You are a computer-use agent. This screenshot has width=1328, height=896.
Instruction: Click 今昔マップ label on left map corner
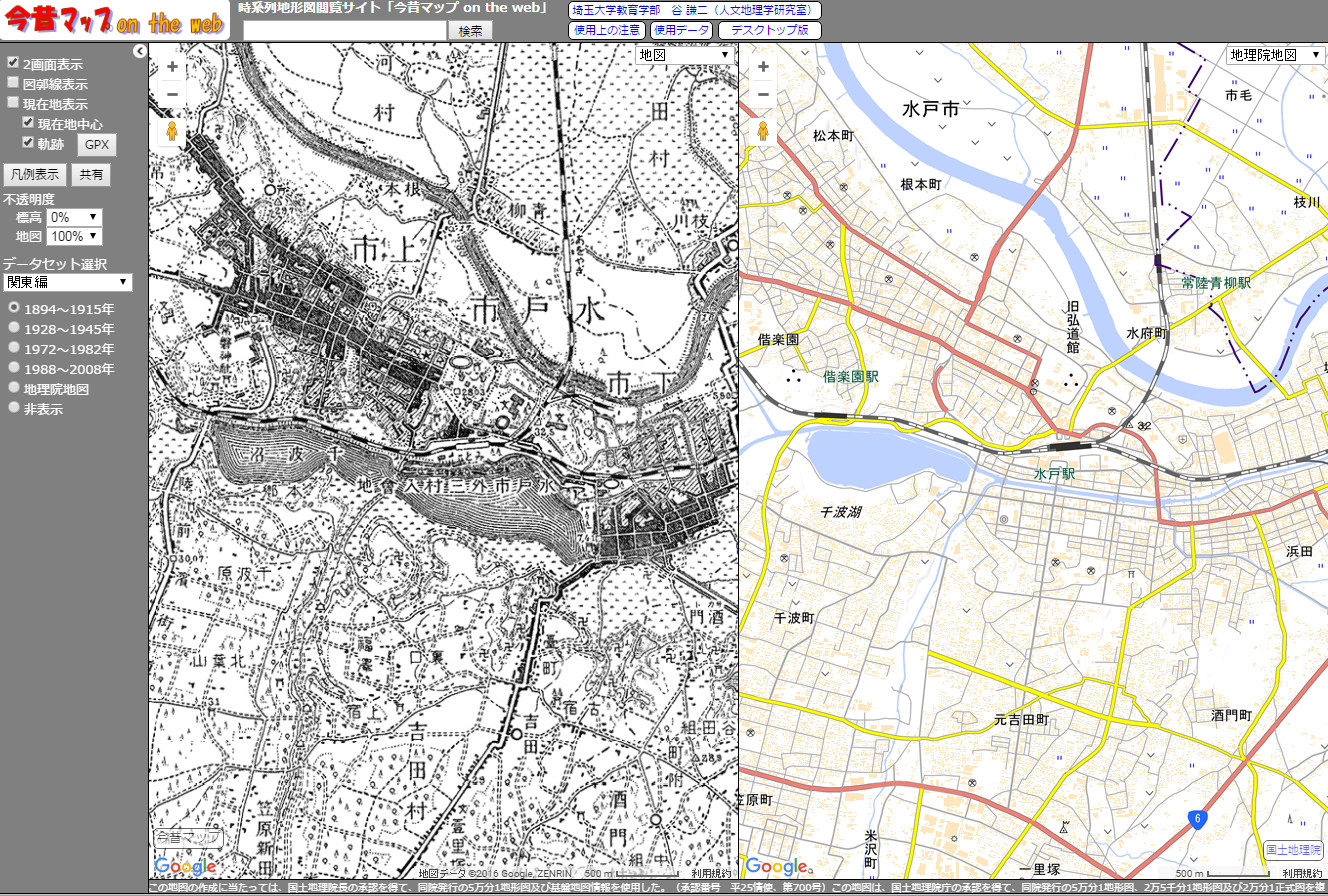[x=187, y=837]
